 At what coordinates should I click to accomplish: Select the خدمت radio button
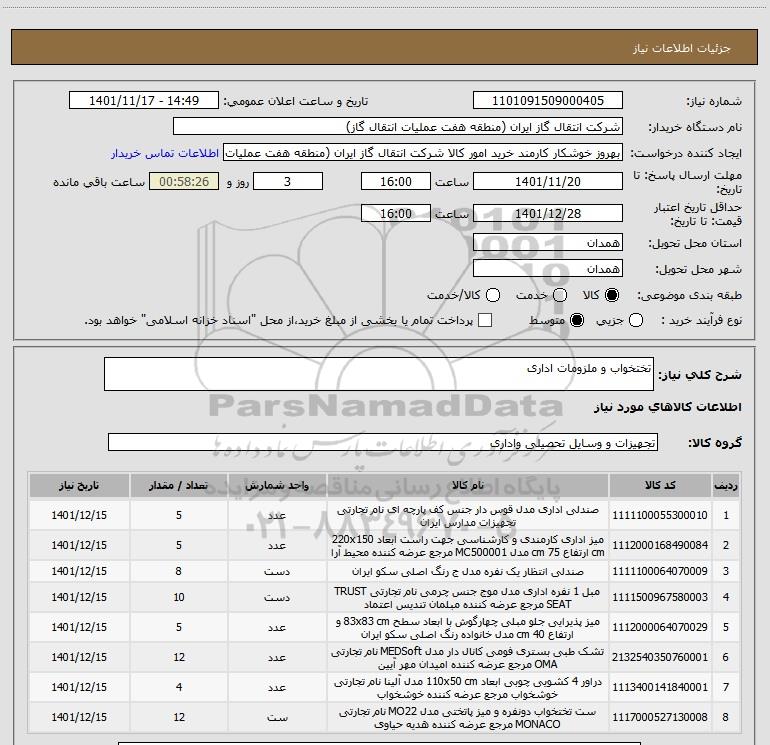pyautogui.click(x=560, y=295)
